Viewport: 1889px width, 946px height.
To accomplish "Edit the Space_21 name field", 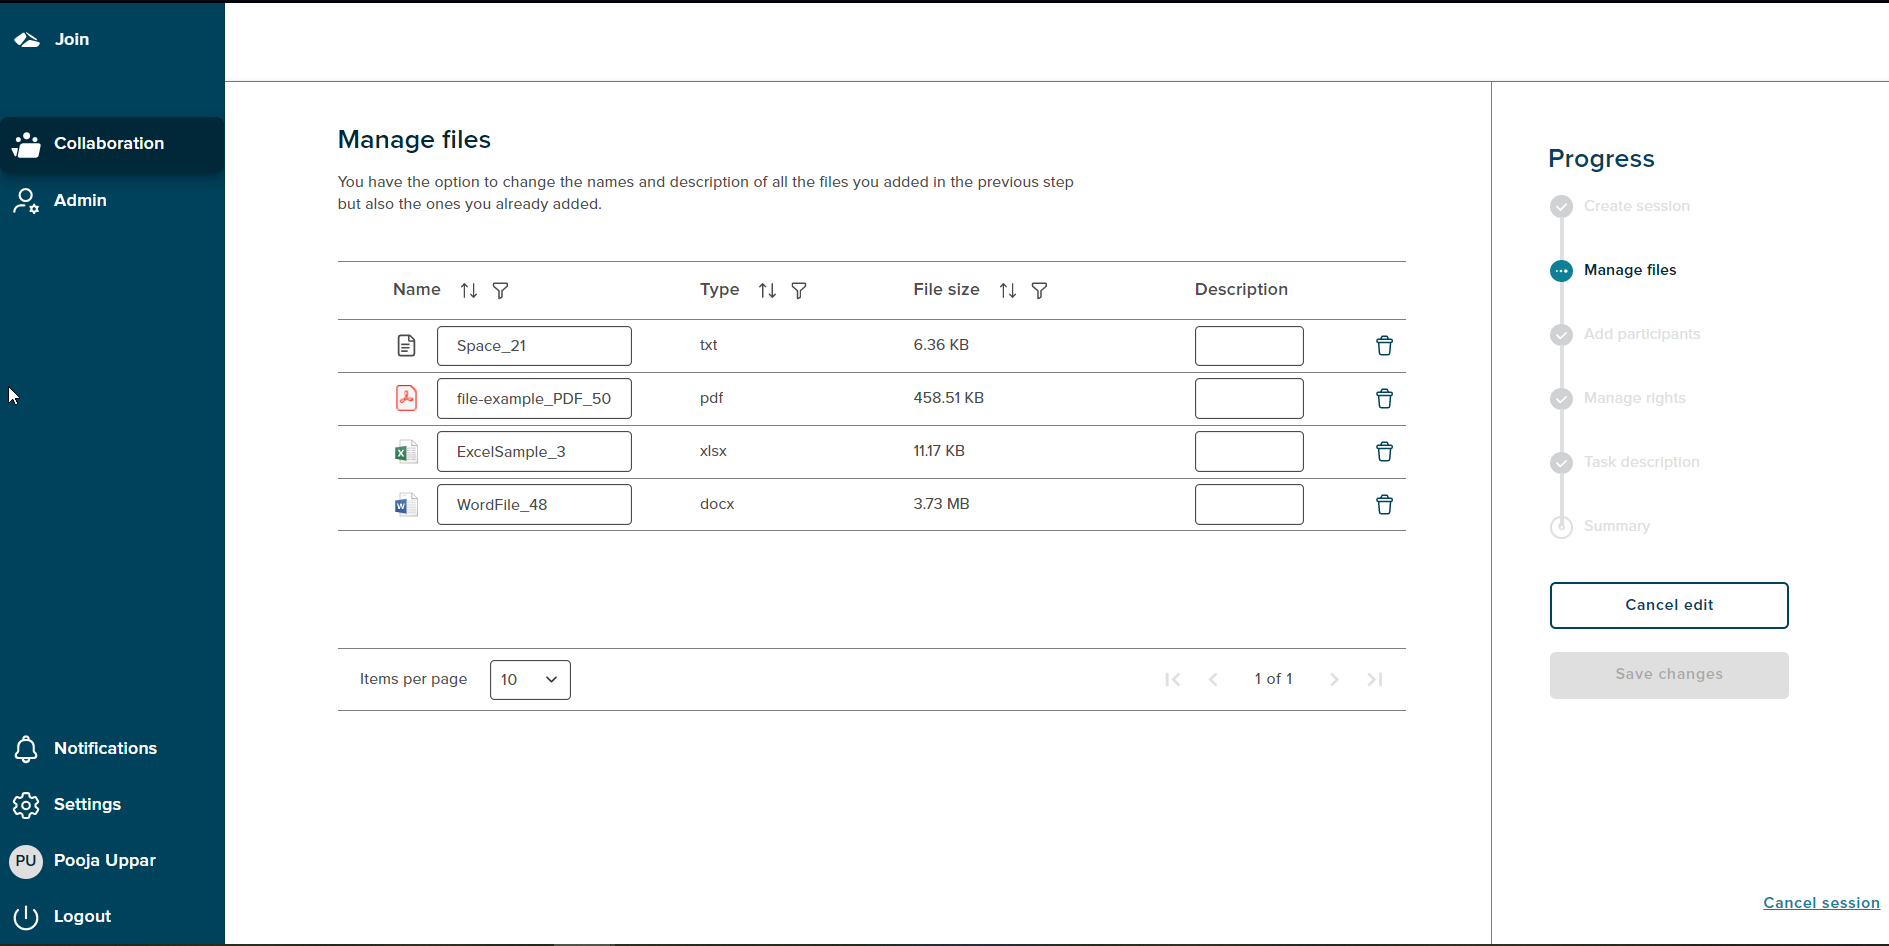I will [534, 346].
